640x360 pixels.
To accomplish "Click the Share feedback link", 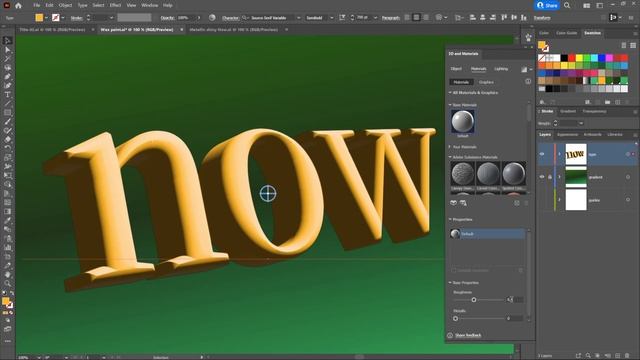I will coord(468,335).
